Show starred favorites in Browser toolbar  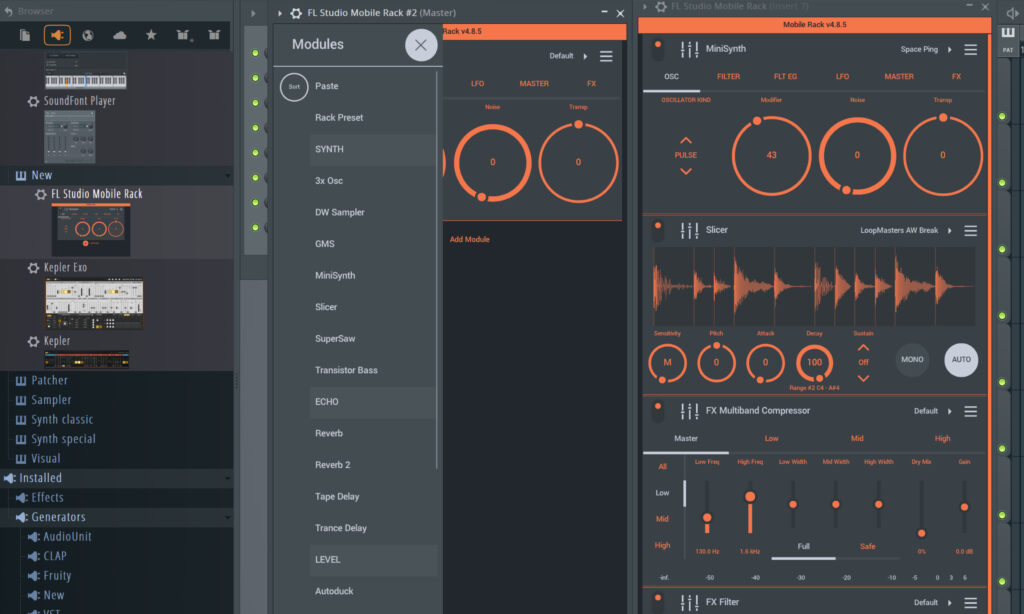151,35
